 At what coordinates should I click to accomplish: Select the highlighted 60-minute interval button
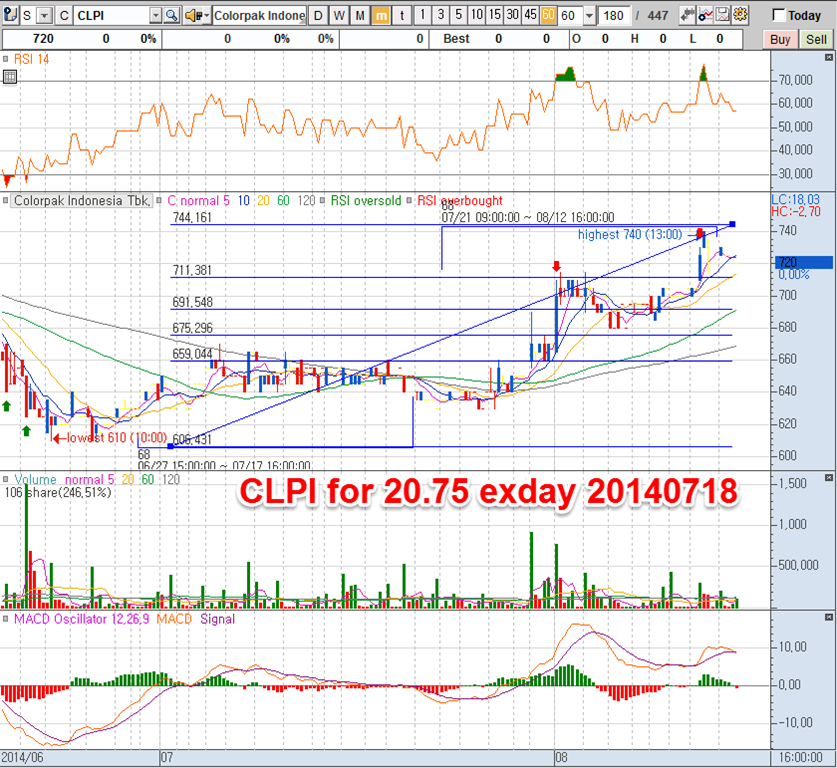pos(548,15)
